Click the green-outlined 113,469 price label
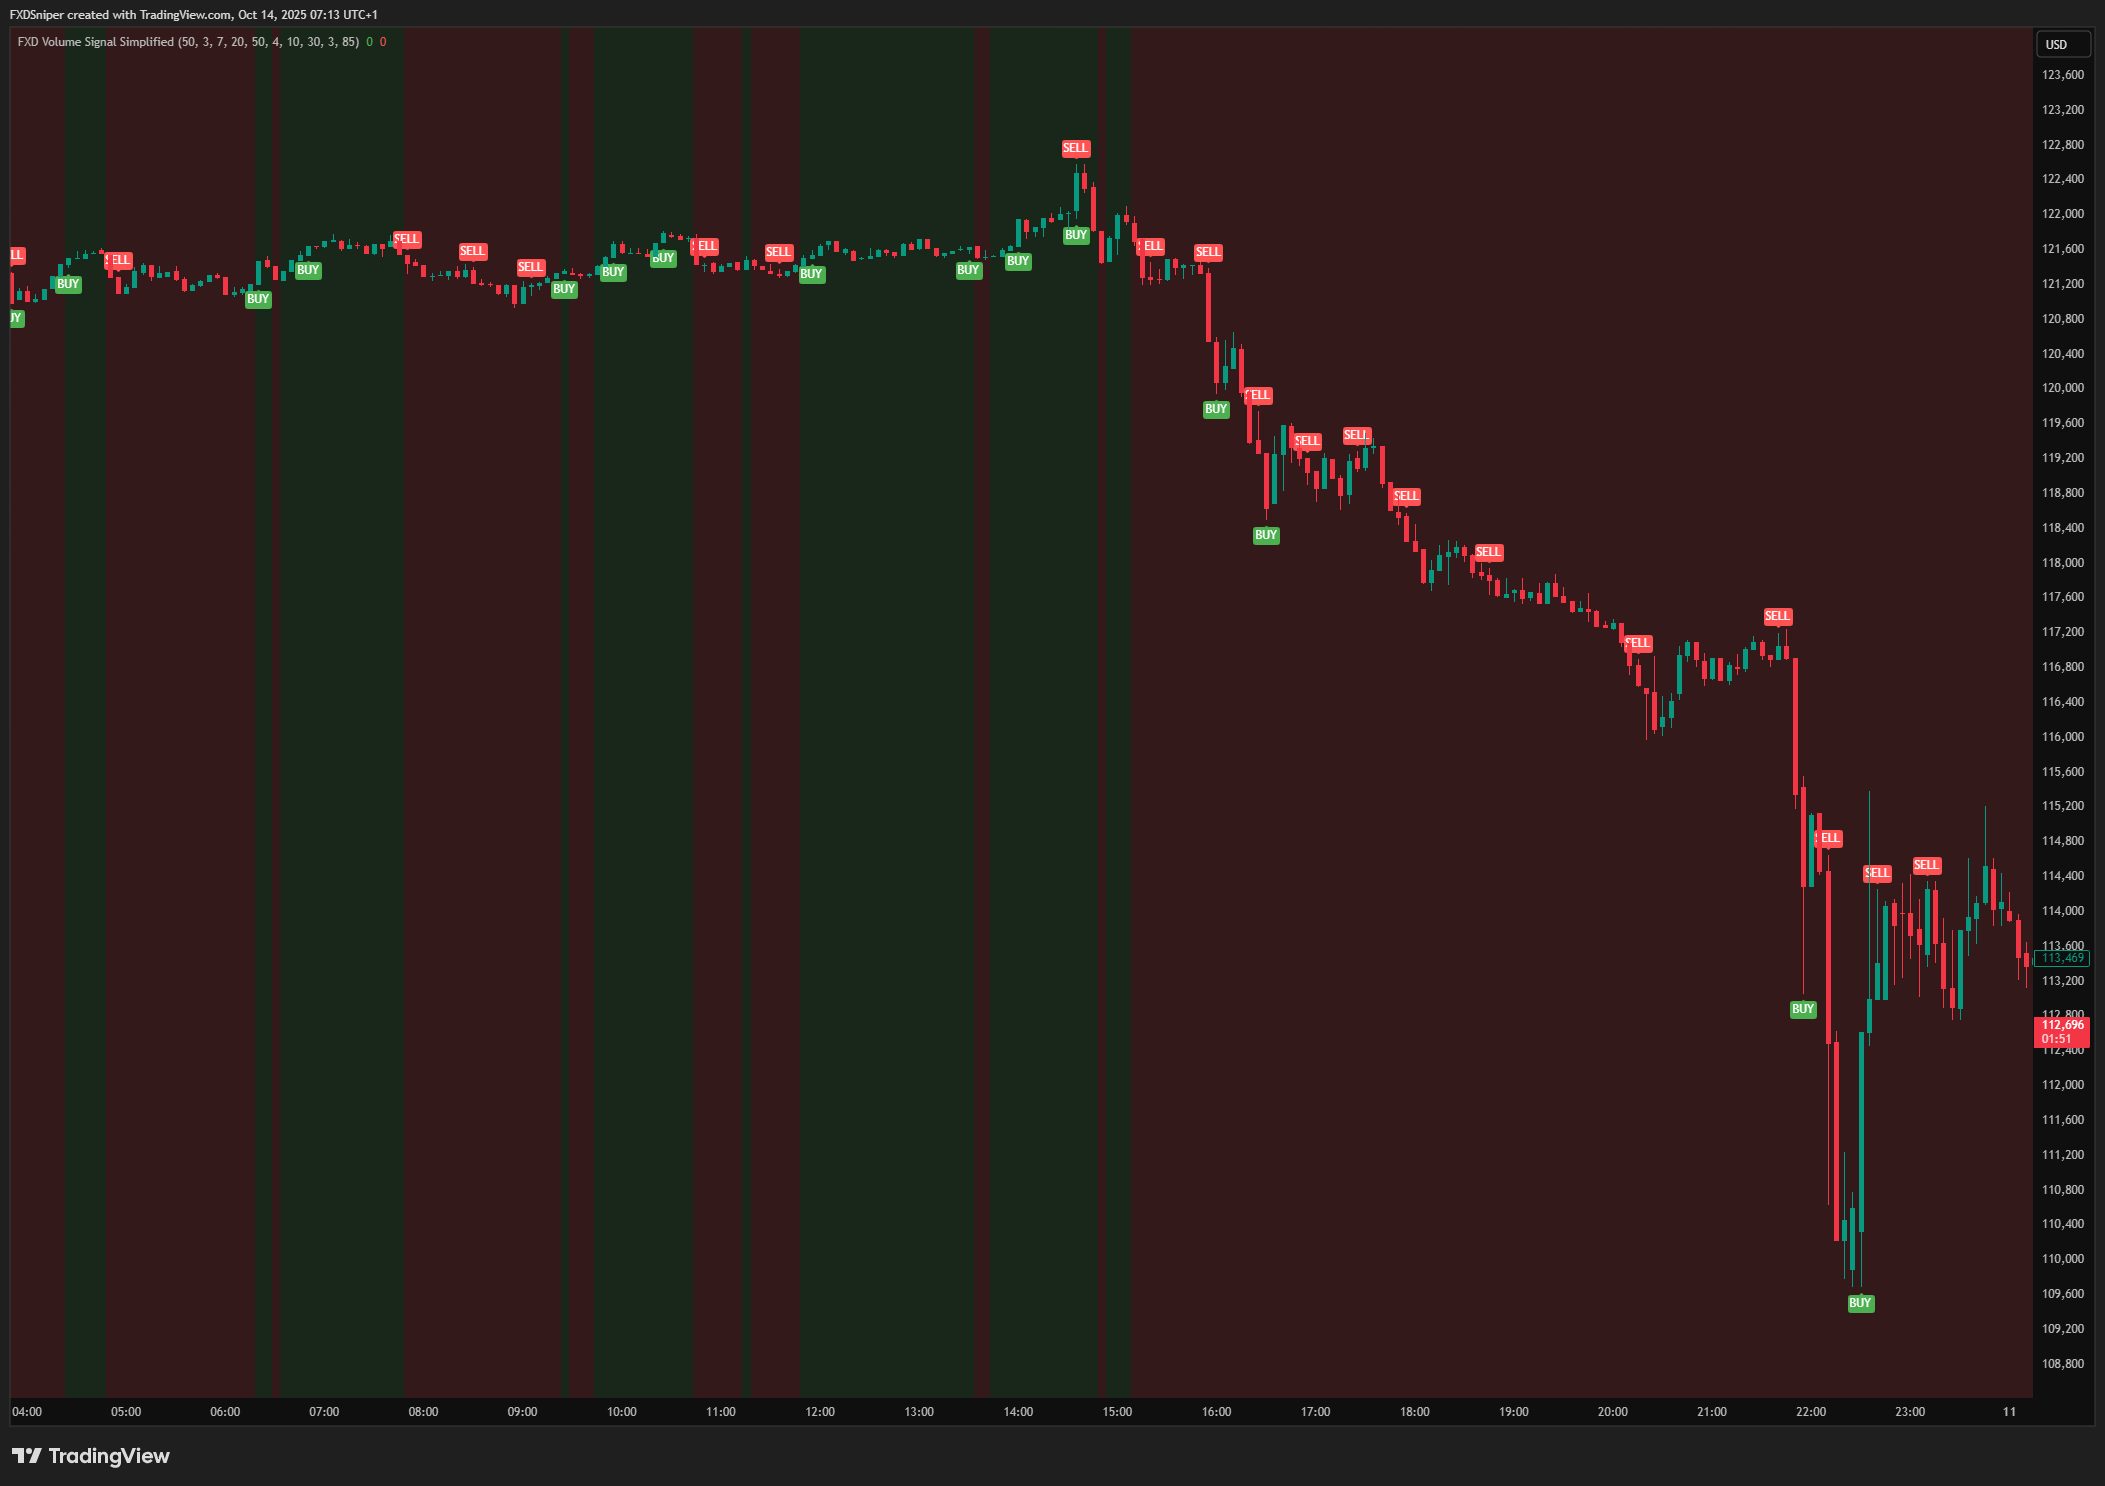Viewport: 2105px width, 1486px height. (x=2062, y=958)
